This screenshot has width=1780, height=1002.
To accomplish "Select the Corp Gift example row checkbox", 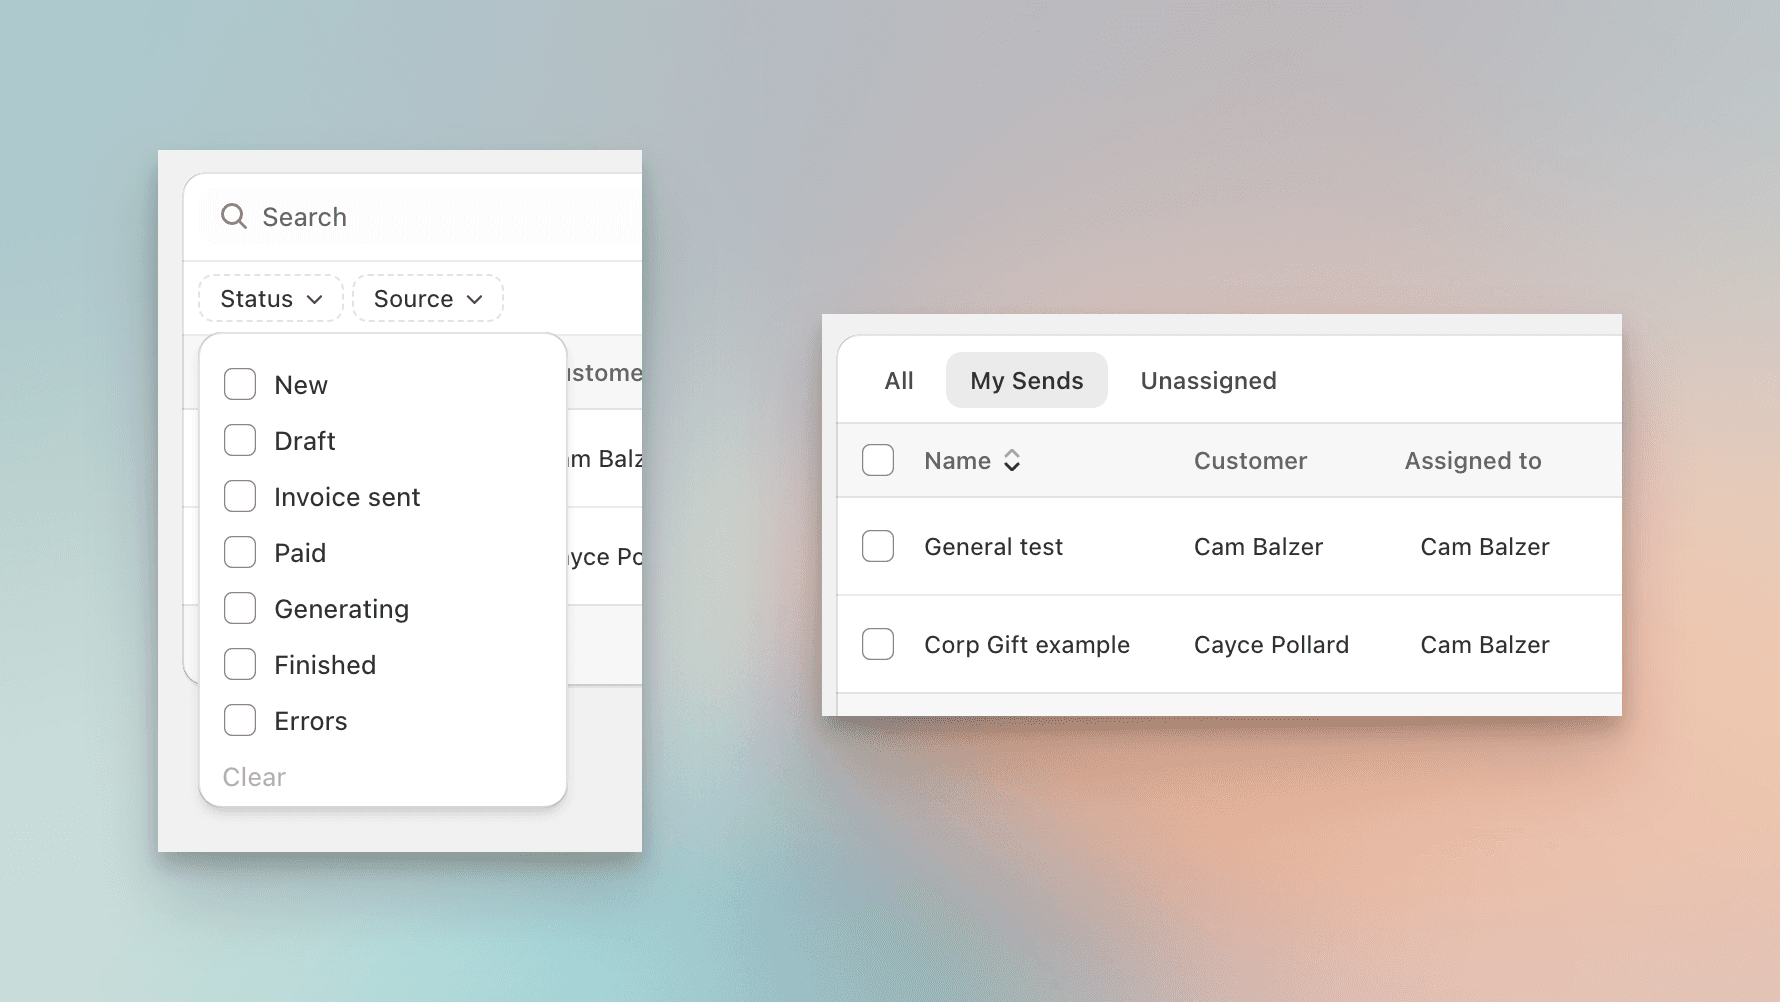I will click(877, 644).
